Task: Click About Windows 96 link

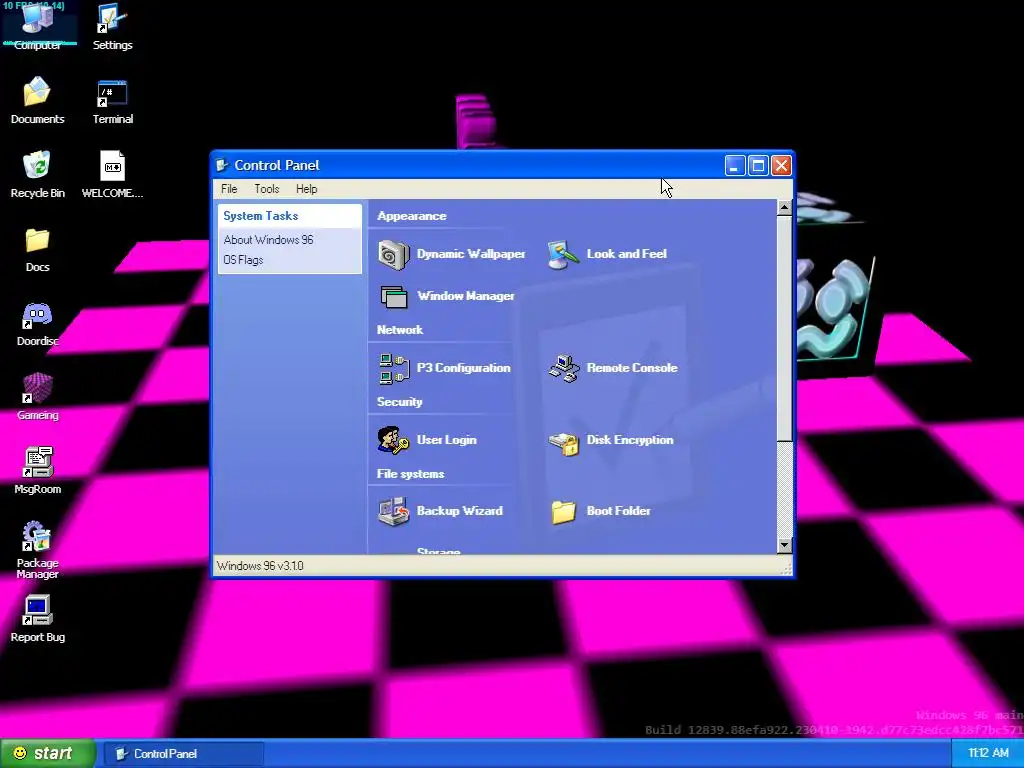Action: click(268, 240)
